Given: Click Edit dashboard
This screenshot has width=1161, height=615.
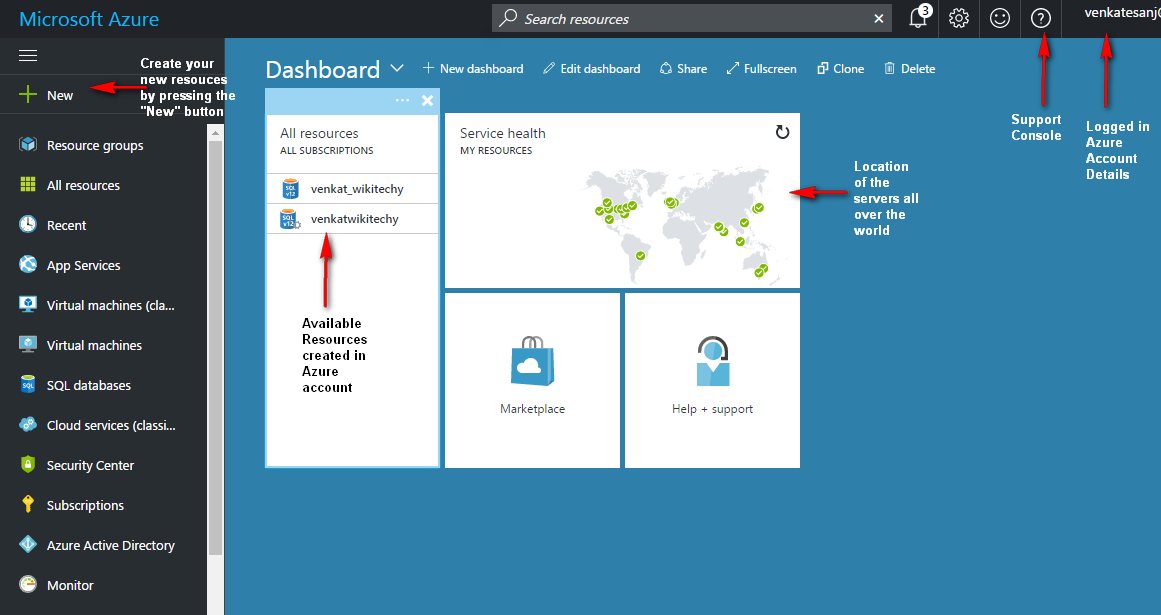Looking at the screenshot, I should (591, 69).
